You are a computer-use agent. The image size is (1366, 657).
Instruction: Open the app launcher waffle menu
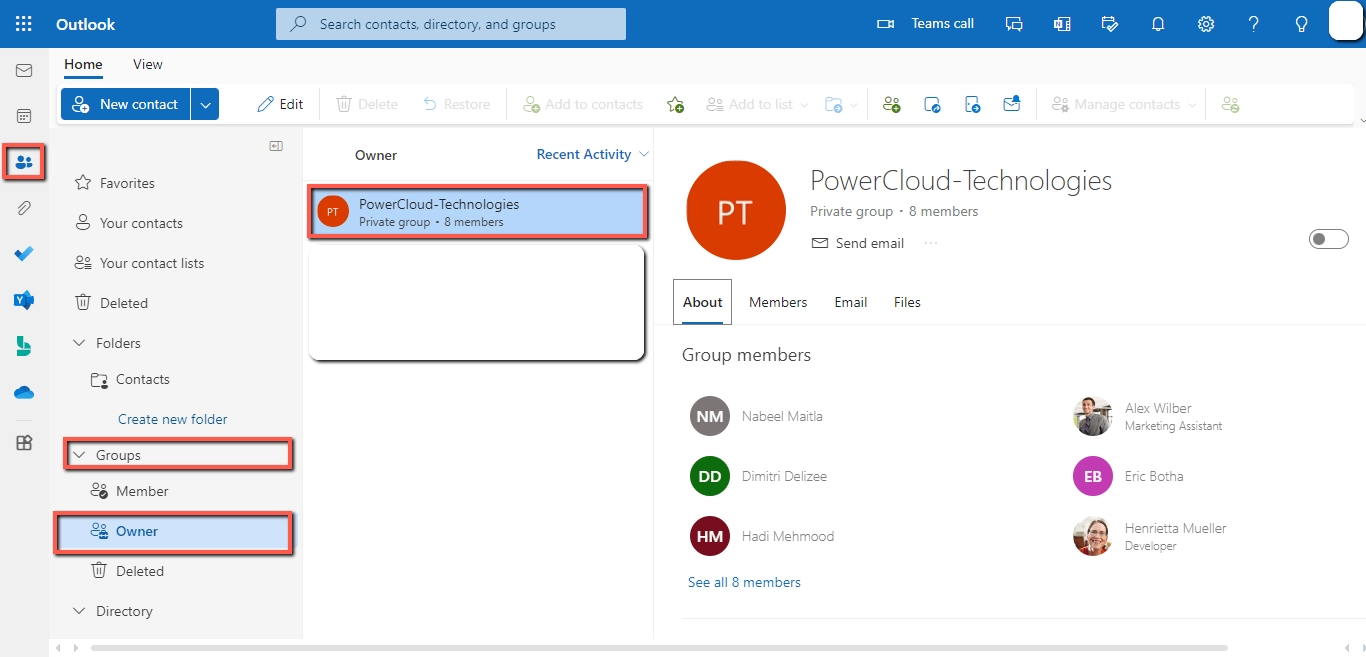(24, 24)
